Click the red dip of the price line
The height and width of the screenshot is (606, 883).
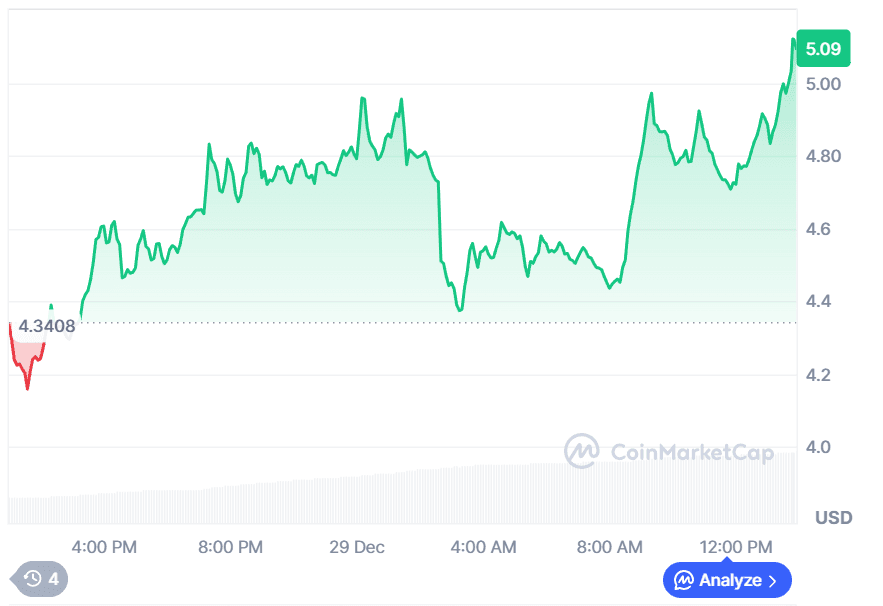(x=27, y=385)
